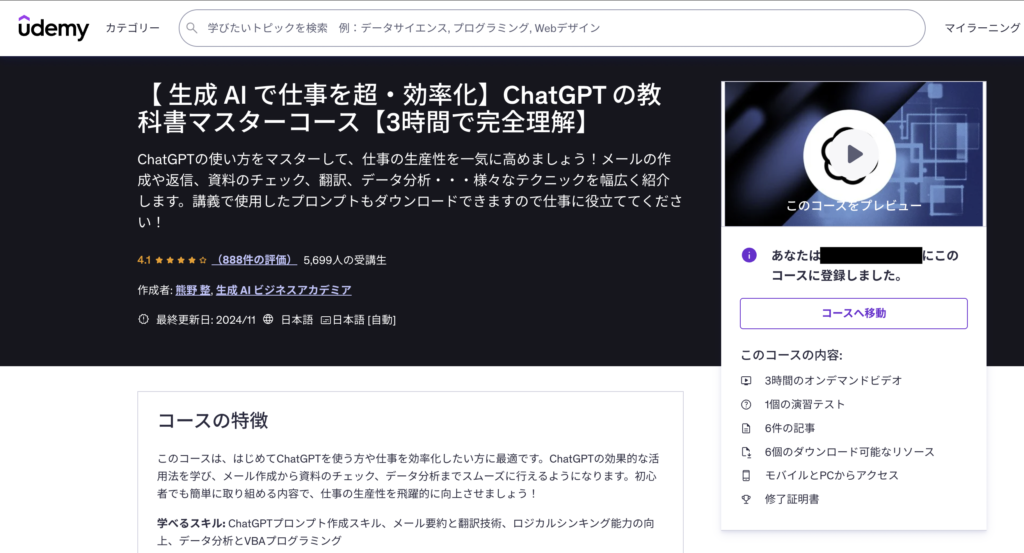This screenshot has width=1024, height=553.
Task: Open instructor 熊野 整 profile link
Action: tap(192, 290)
